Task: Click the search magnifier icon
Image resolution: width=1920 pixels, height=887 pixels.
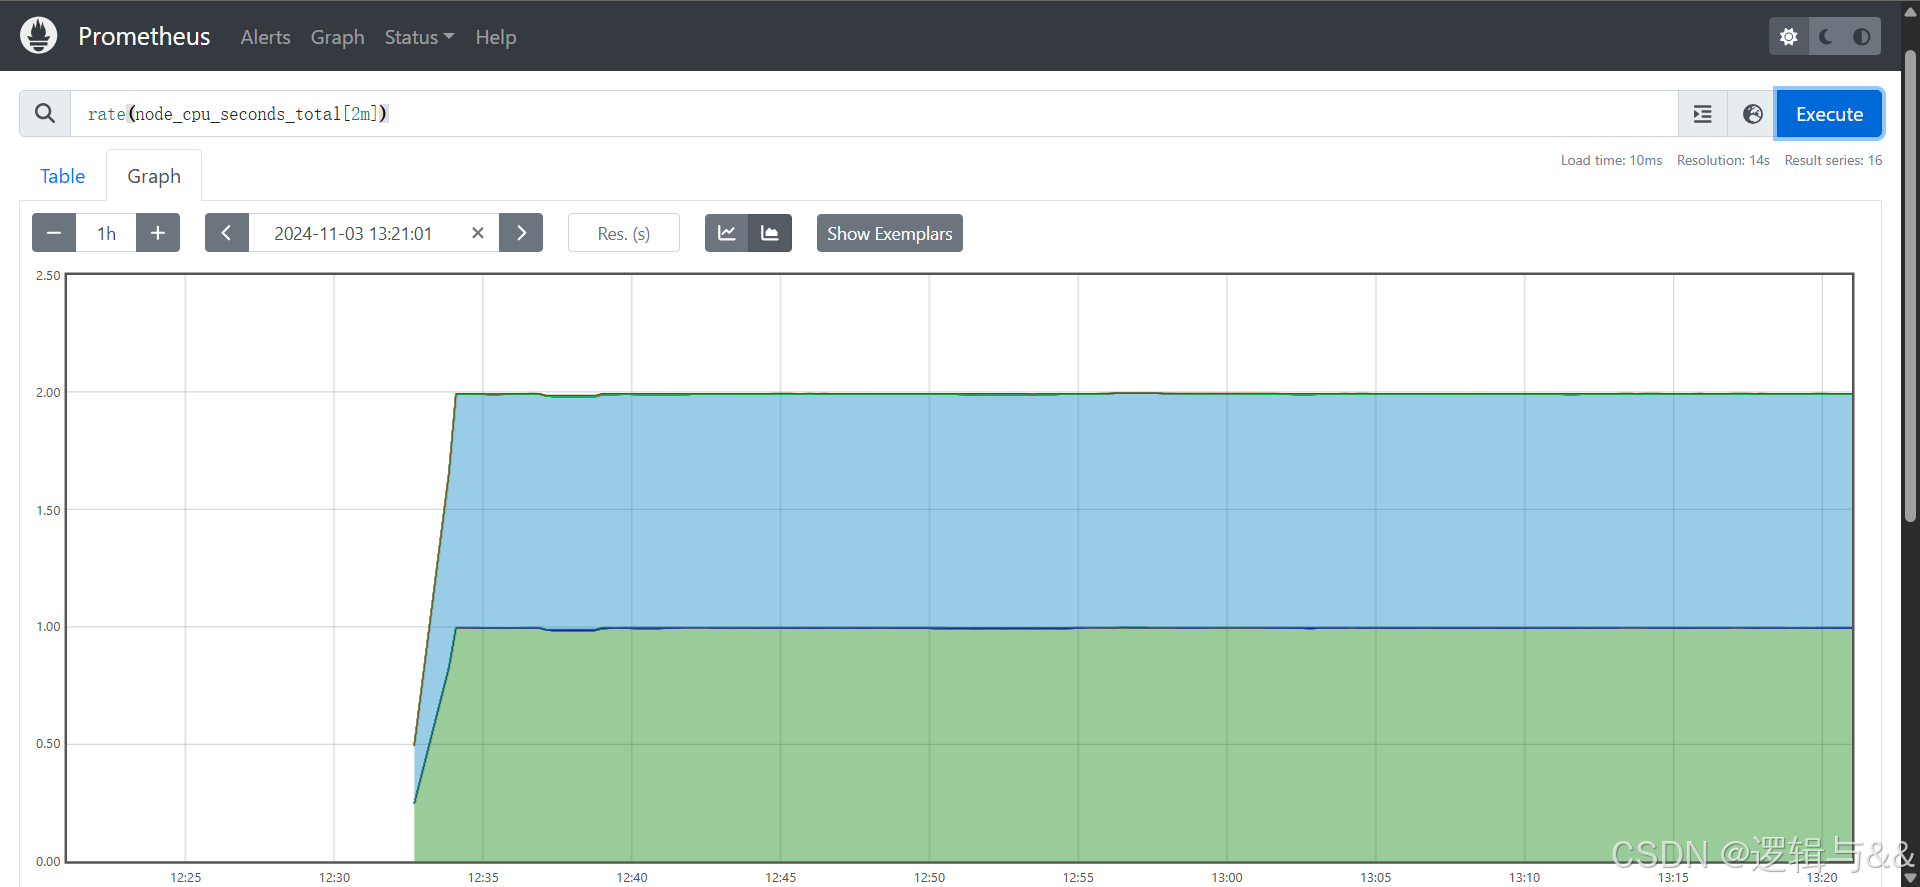Action: point(45,114)
